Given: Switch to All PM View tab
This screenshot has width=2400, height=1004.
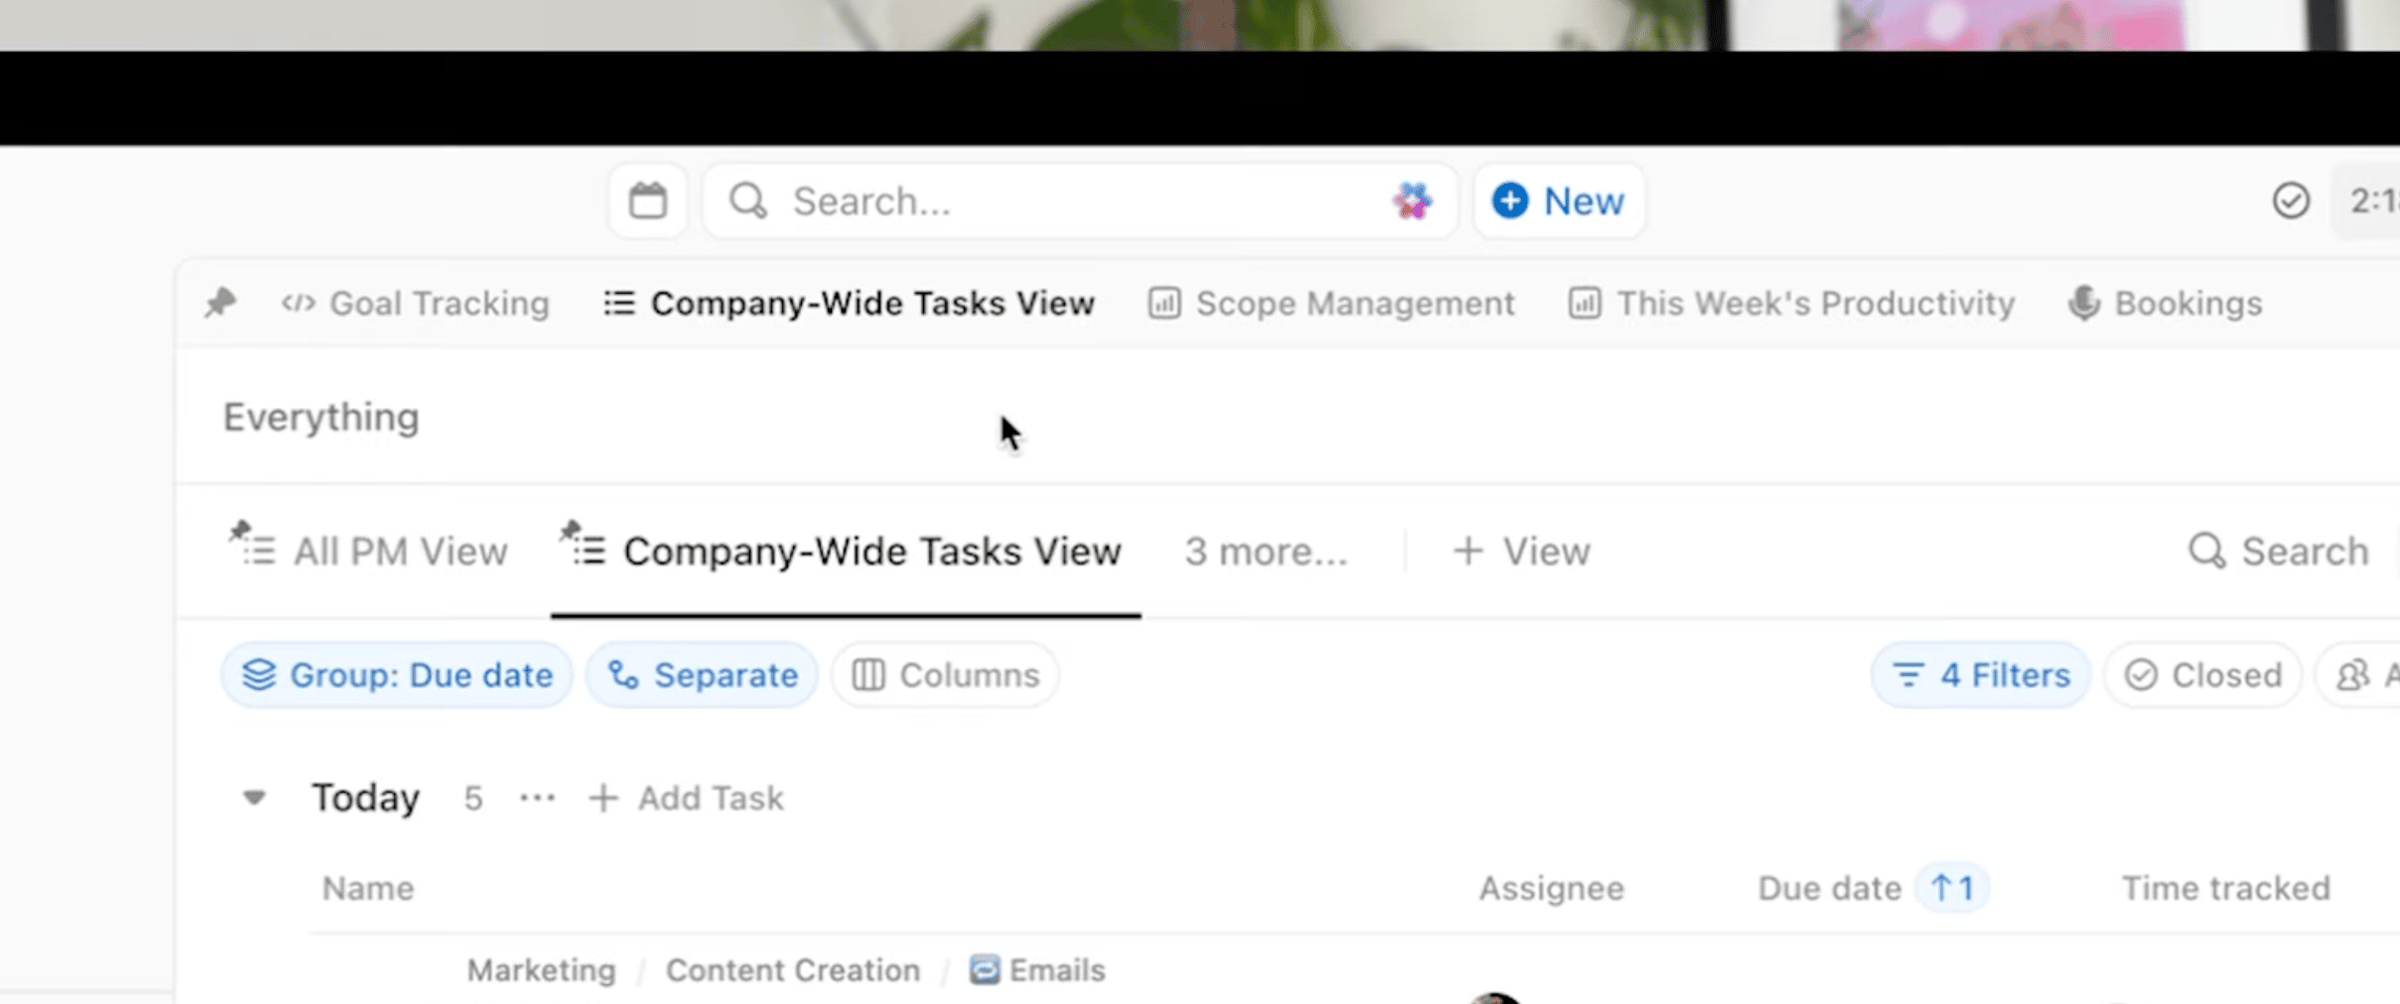Looking at the screenshot, I should [369, 551].
